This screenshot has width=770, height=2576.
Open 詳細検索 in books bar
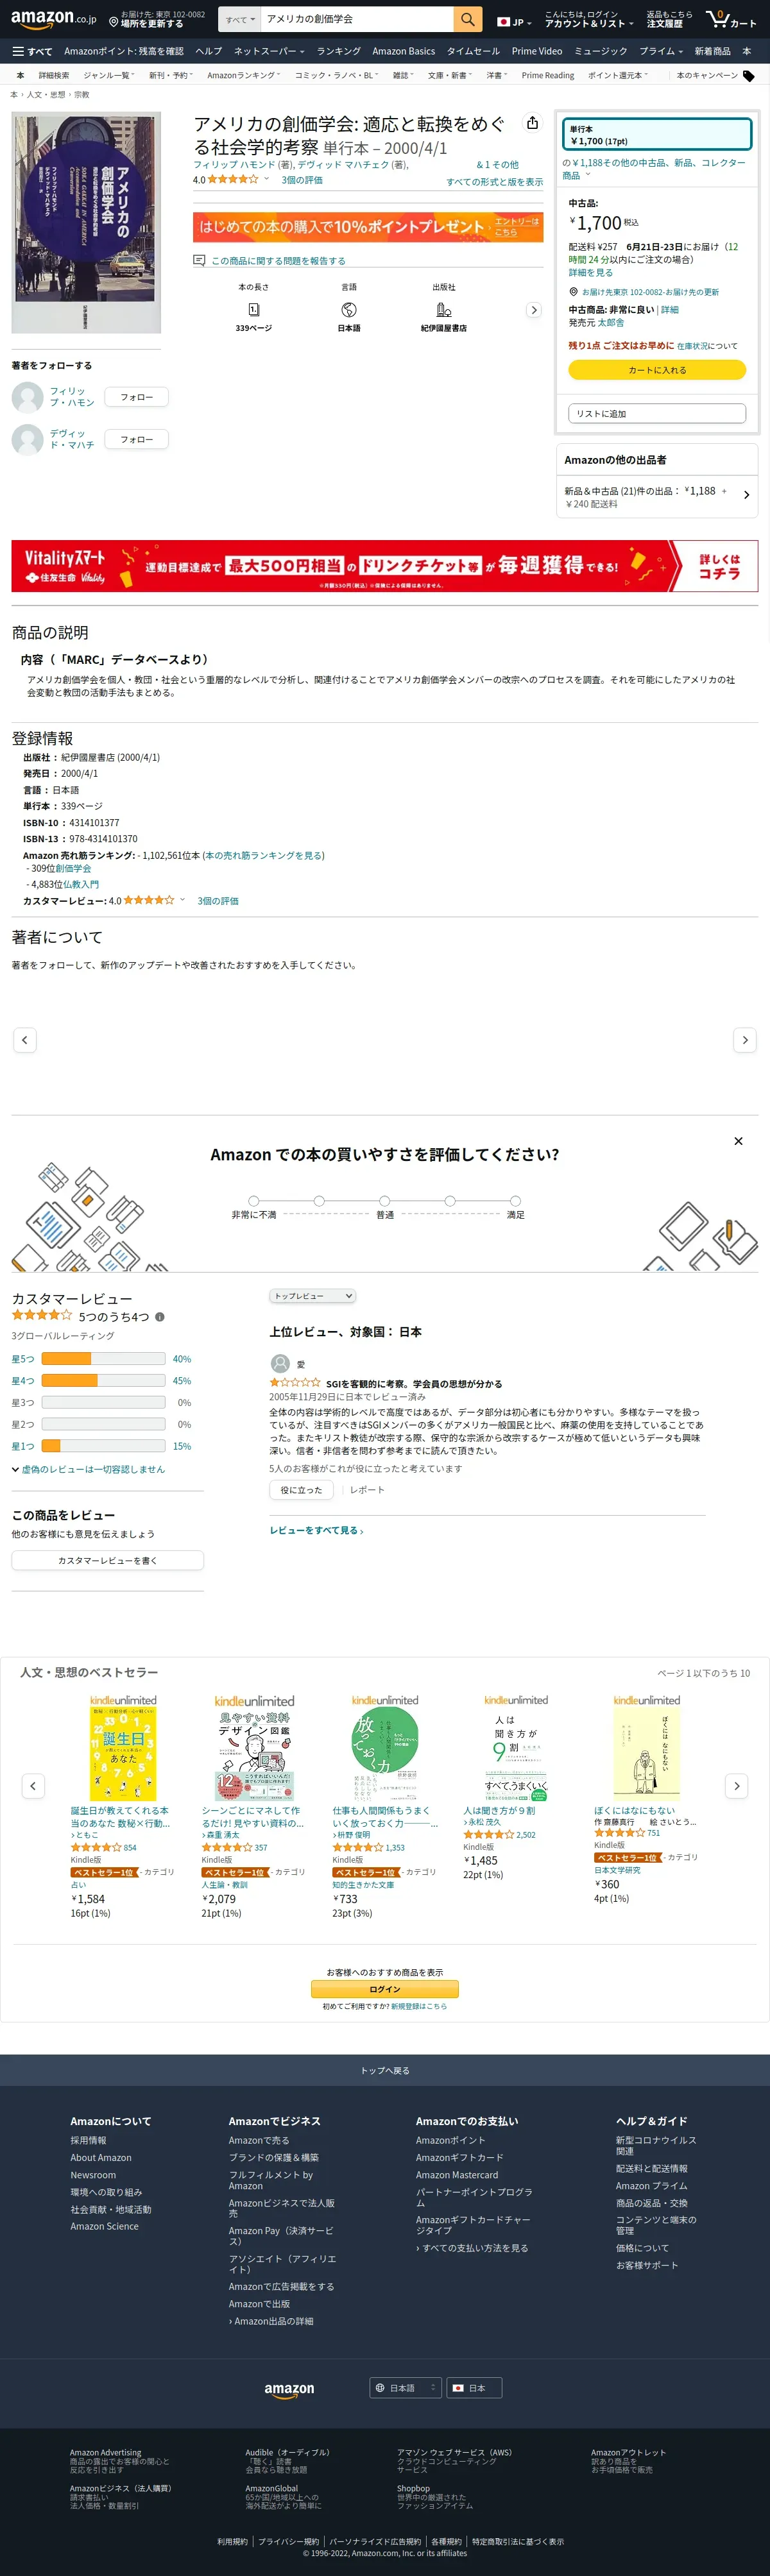(54, 76)
